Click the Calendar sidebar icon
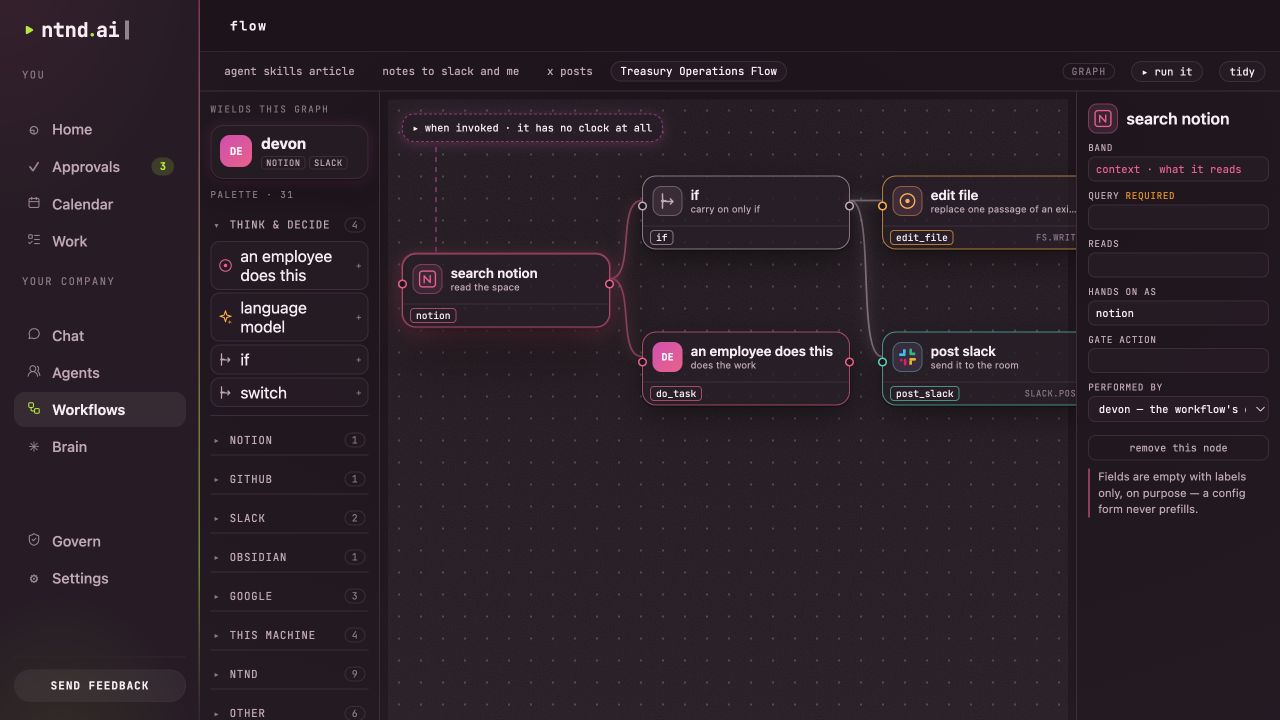The height and width of the screenshot is (720, 1280). 34,203
